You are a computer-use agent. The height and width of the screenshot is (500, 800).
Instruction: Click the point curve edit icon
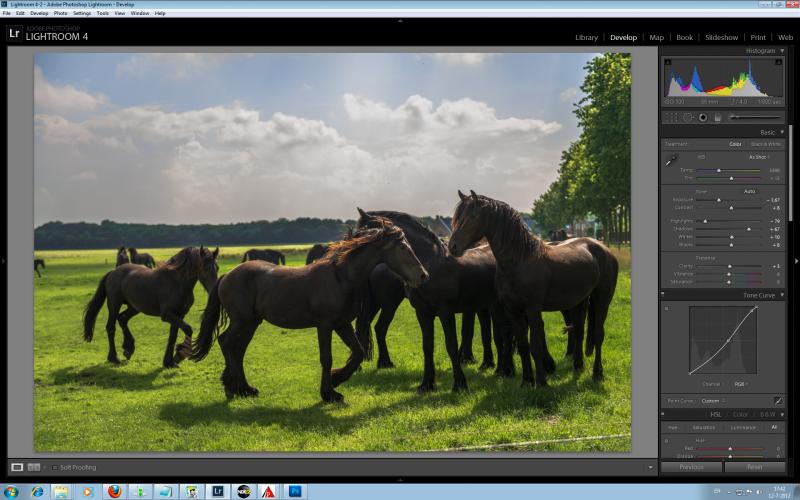point(778,401)
